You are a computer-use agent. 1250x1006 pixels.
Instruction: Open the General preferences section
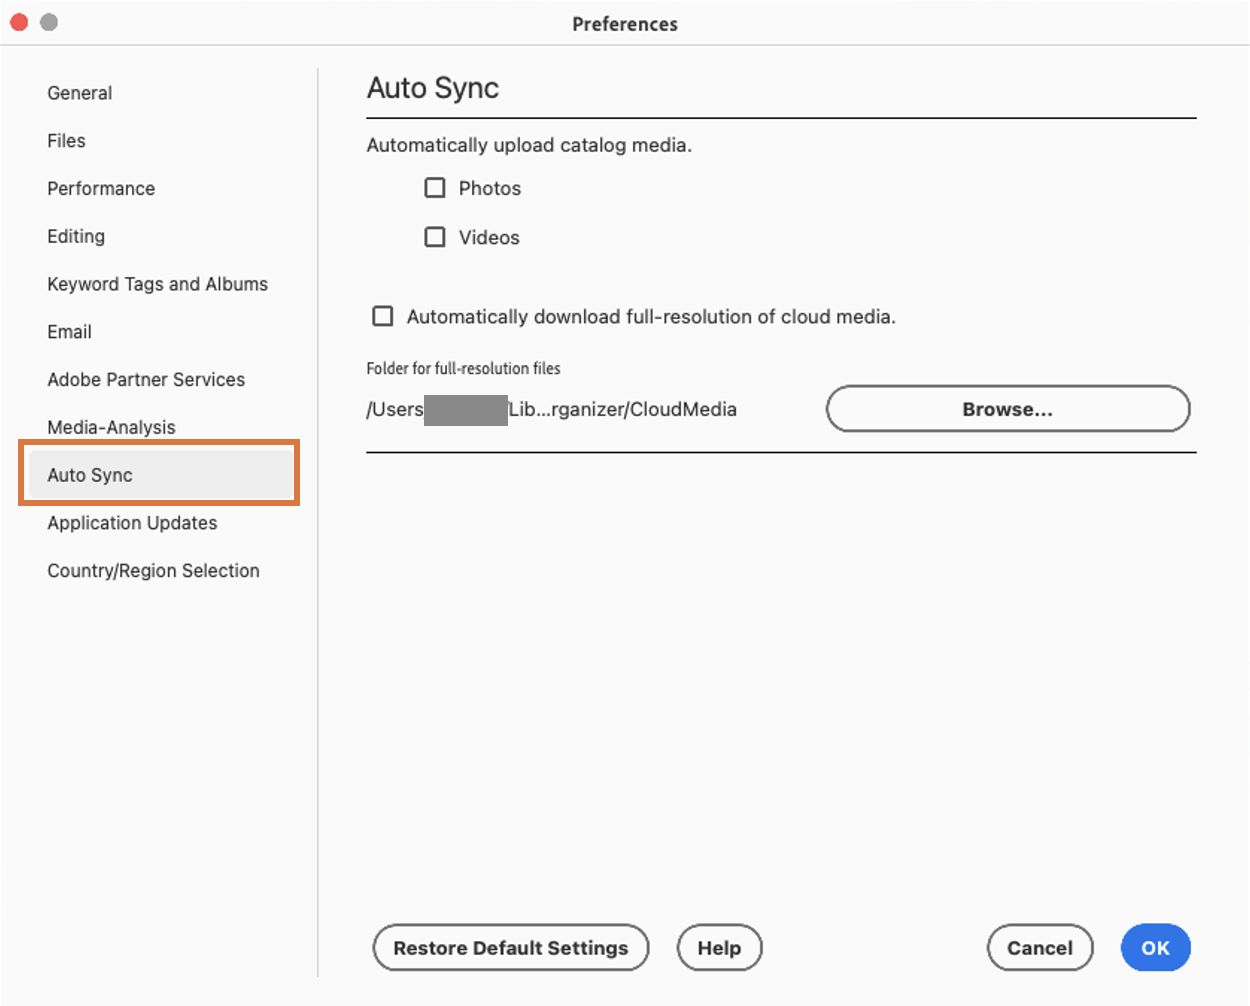point(79,93)
